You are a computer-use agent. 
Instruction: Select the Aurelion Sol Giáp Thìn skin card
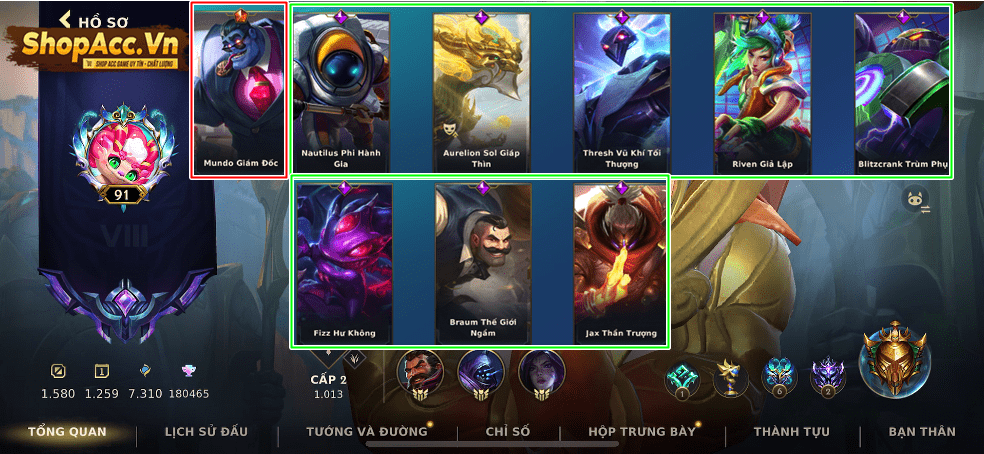pyautogui.click(x=481, y=93)
